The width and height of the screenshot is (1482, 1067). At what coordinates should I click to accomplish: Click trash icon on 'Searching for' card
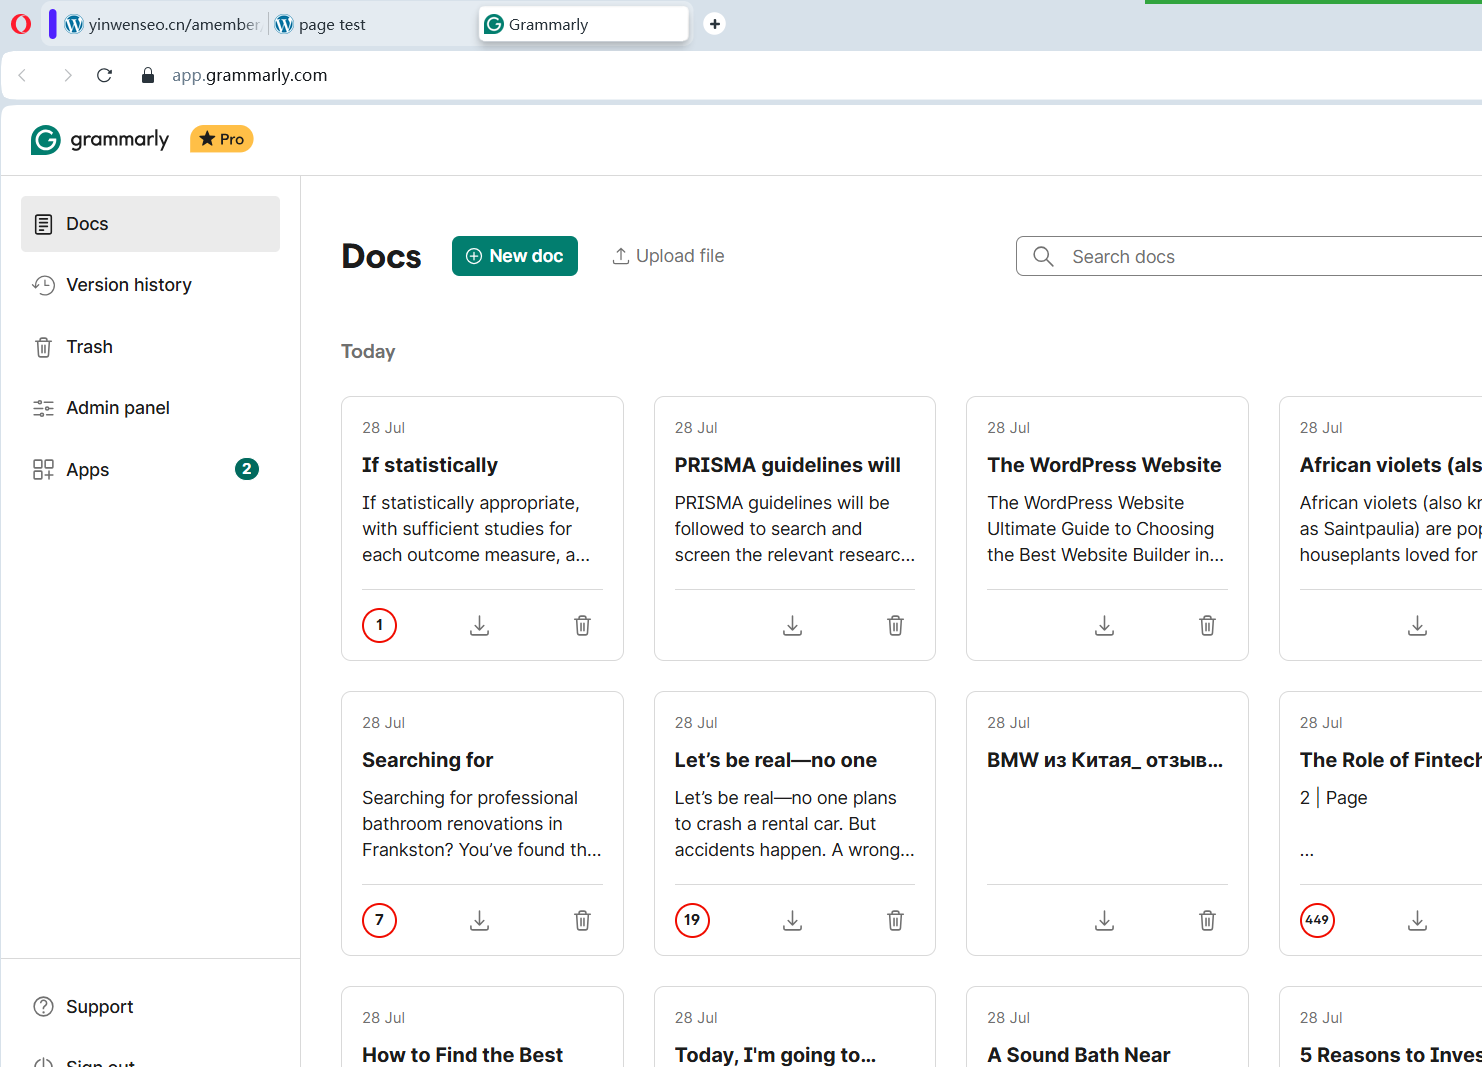coord(582,920)
